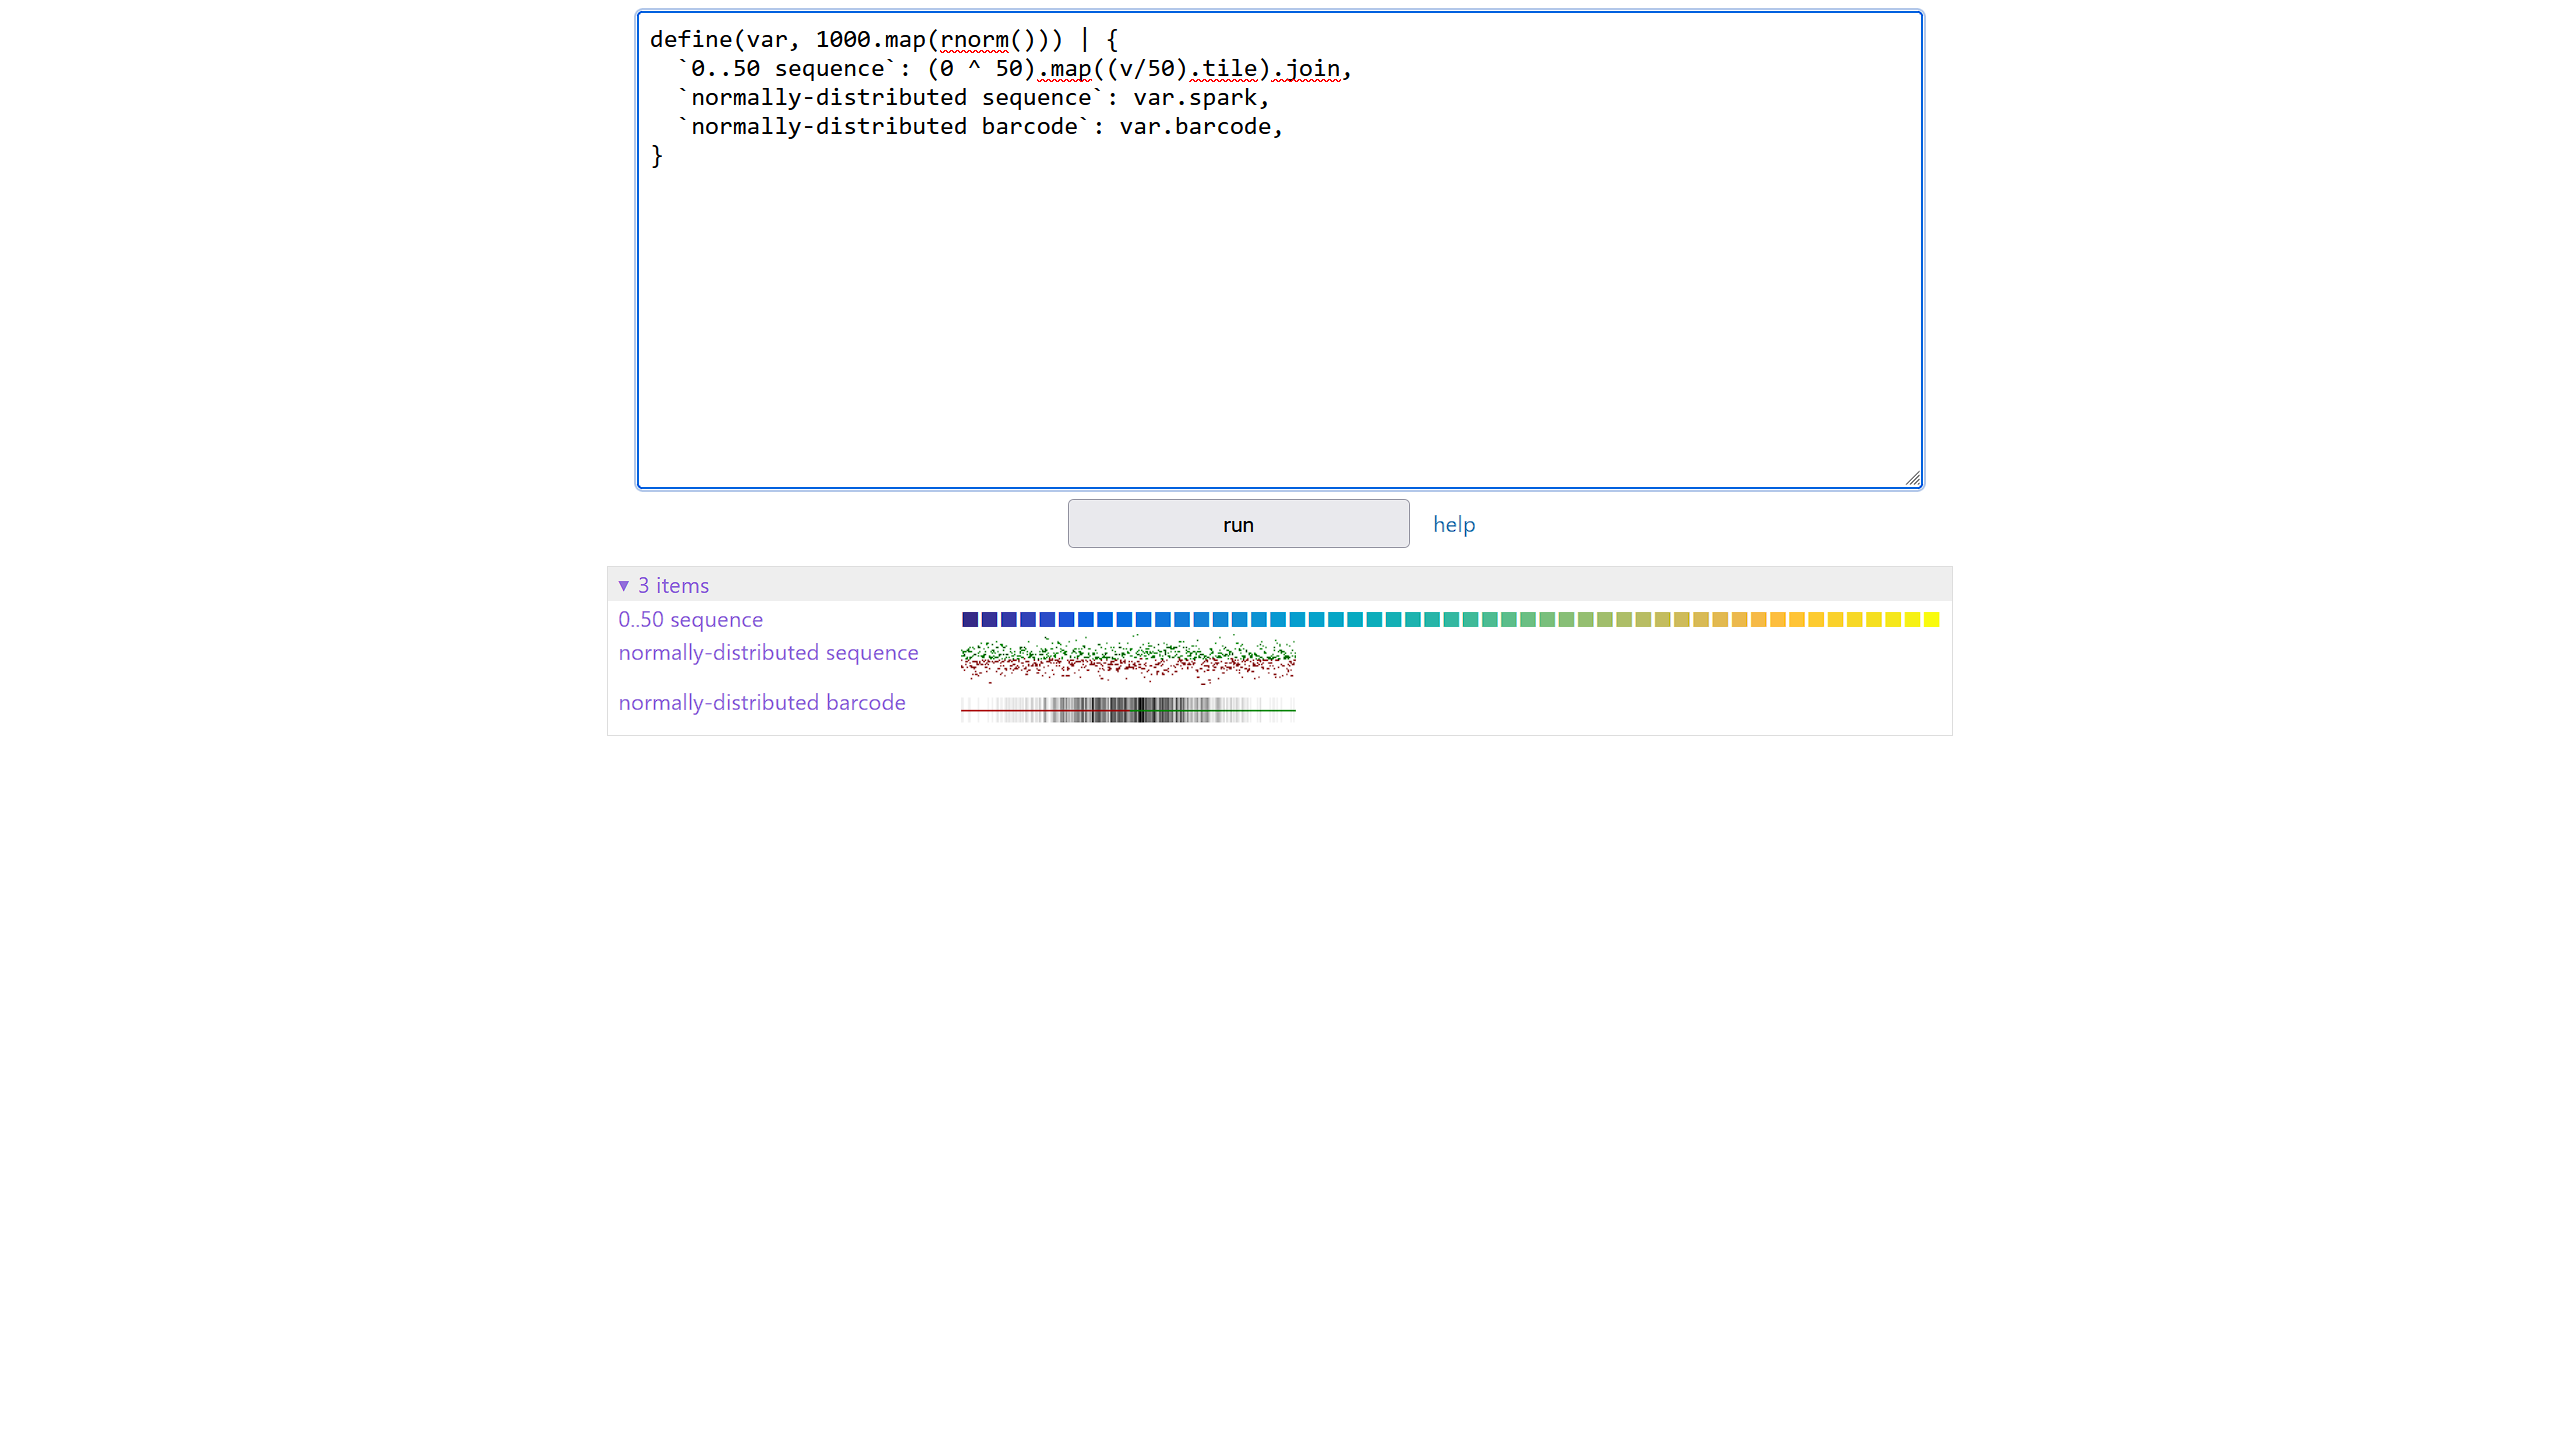Select the "normally-distributed sequence" row label
The image size is (2560, 1440).
click(768, 653)
